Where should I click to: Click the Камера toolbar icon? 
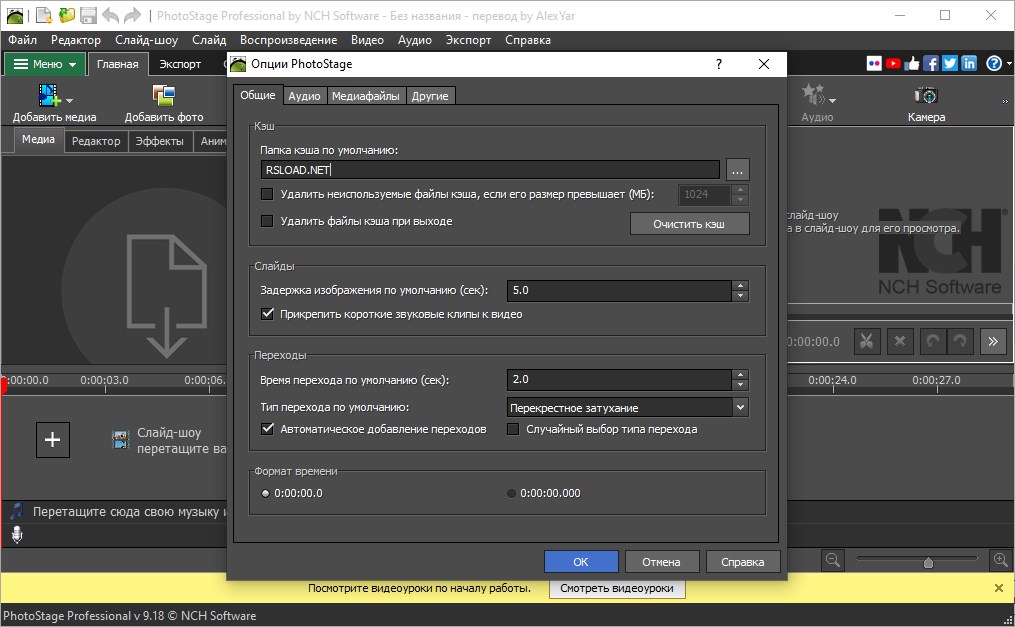pos(926,96)
